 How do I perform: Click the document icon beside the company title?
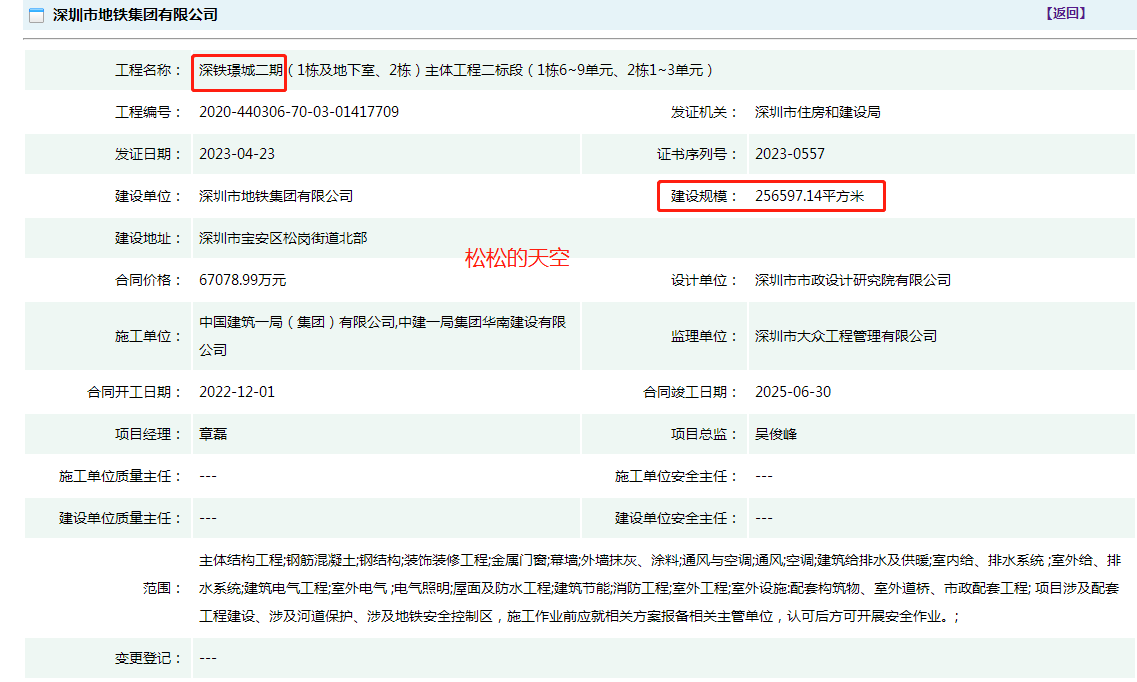[36, 15]
